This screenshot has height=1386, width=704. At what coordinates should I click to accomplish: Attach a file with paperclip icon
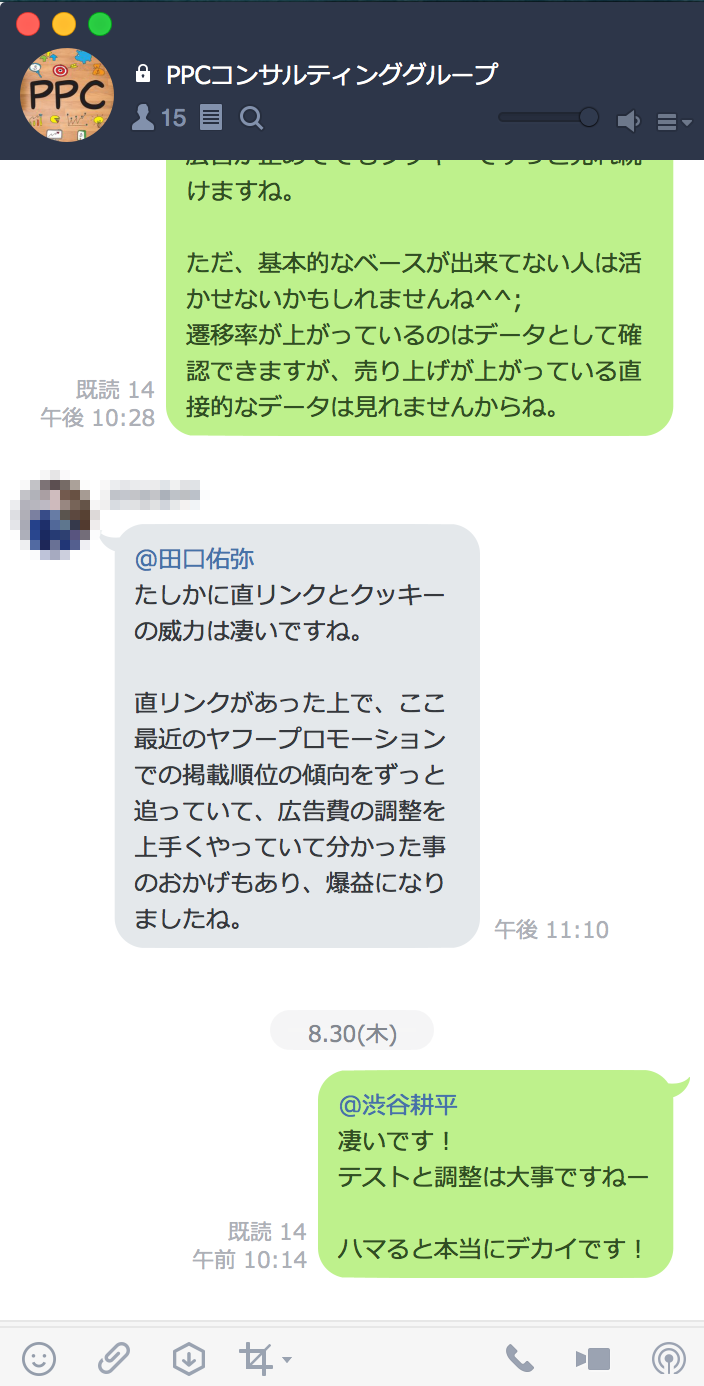[x=114, y=1358]
